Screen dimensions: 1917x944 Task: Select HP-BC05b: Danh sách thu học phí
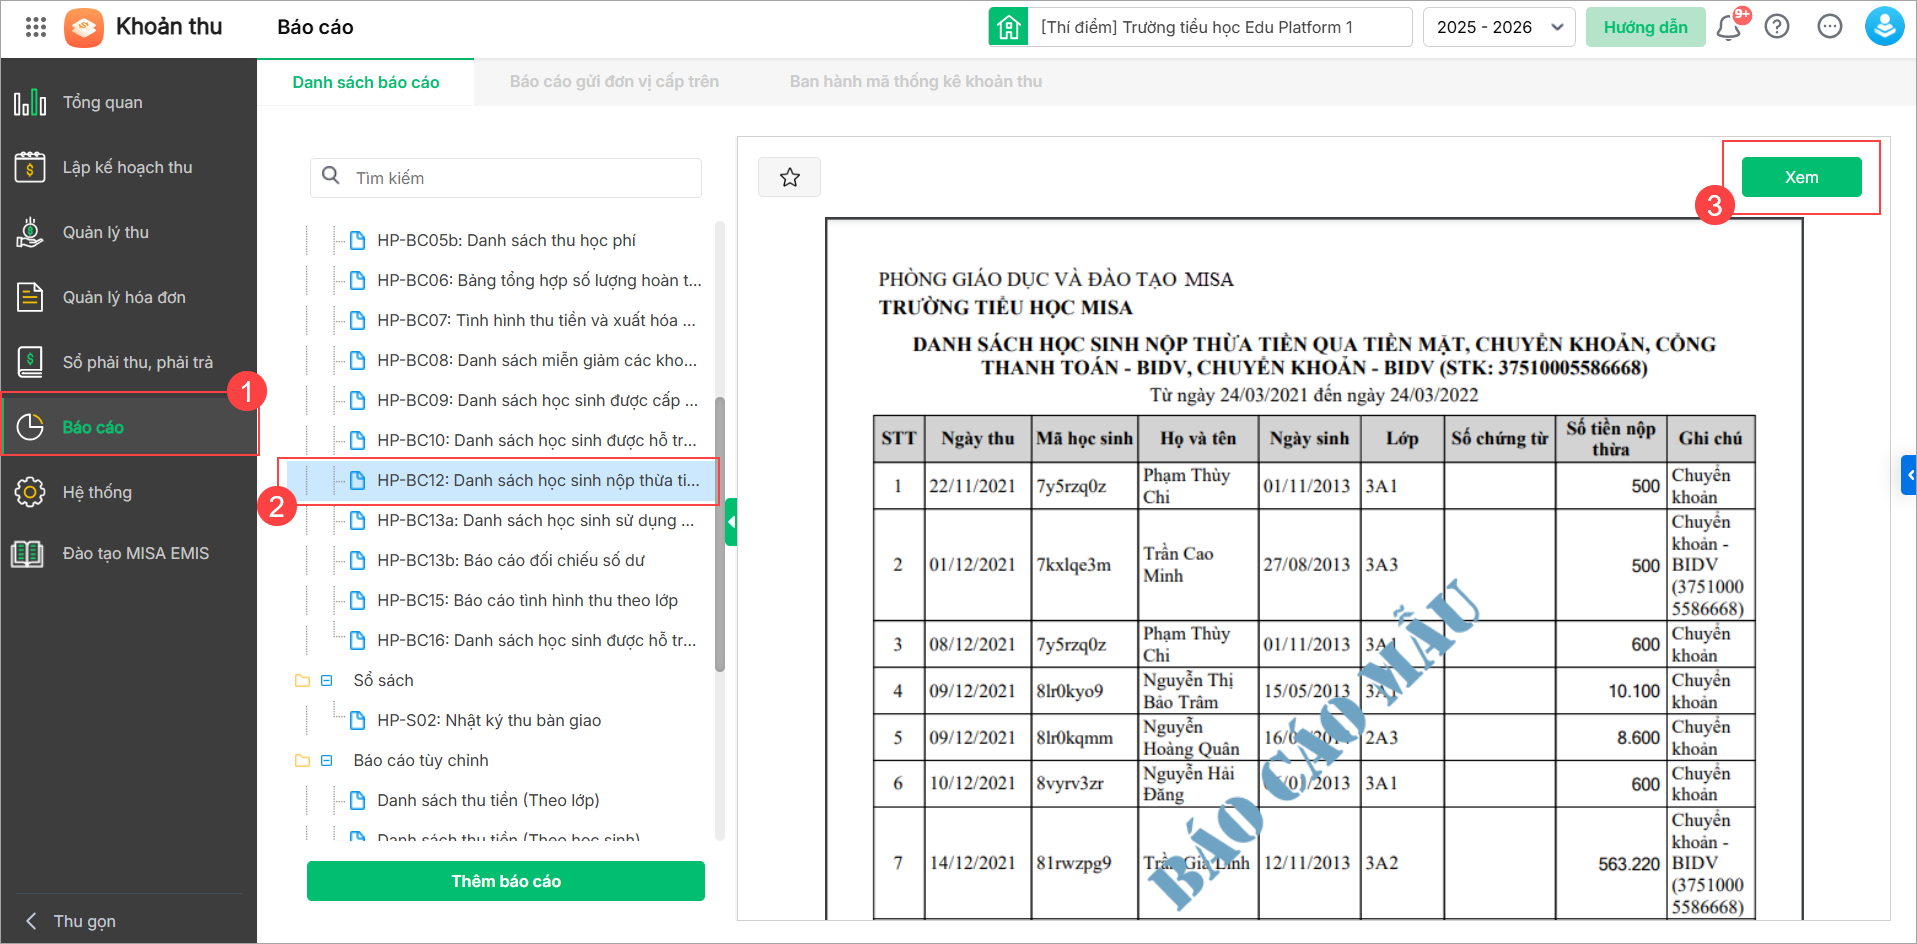506,240
